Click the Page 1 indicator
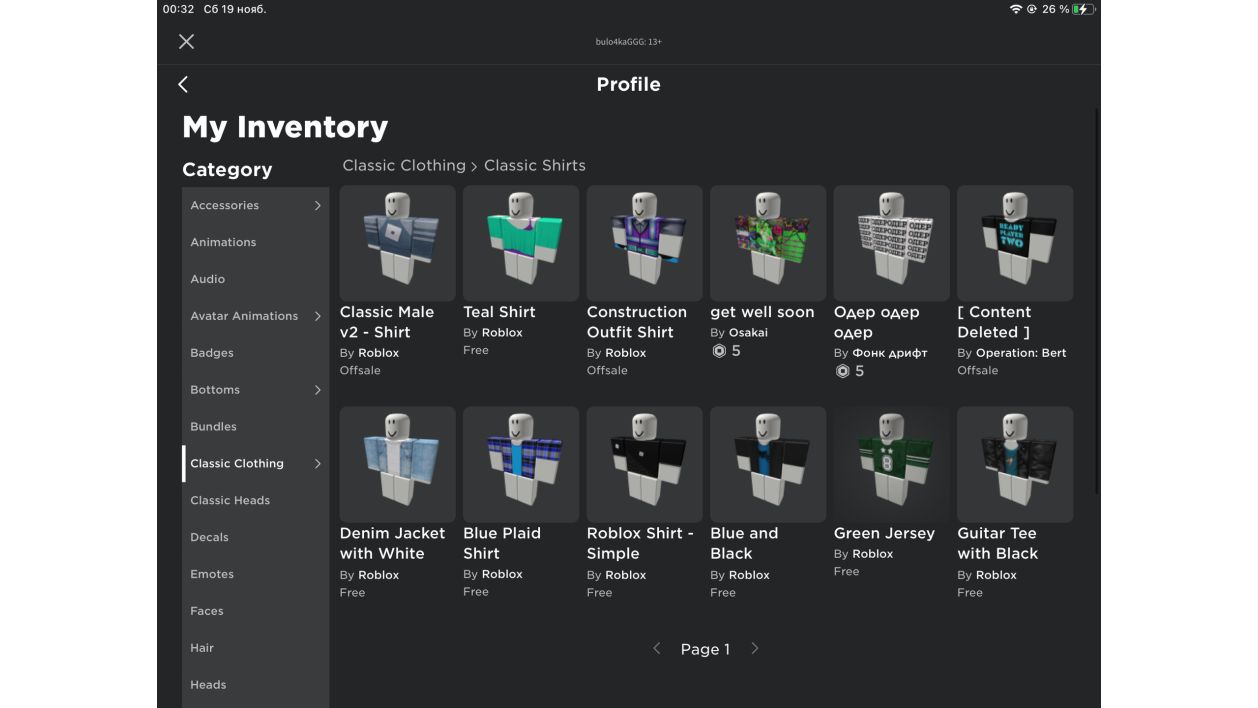The image size is (1258, 708). coord(705,649)
